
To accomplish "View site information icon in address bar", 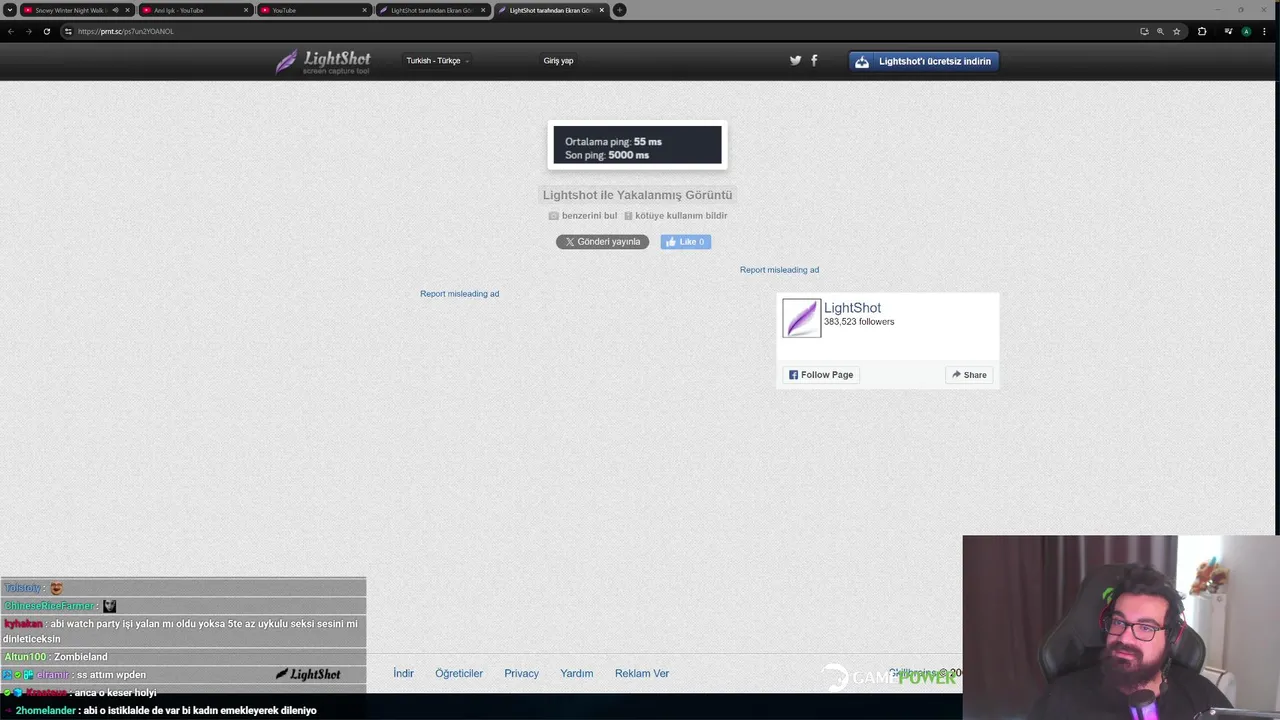I will pos(68,31).
